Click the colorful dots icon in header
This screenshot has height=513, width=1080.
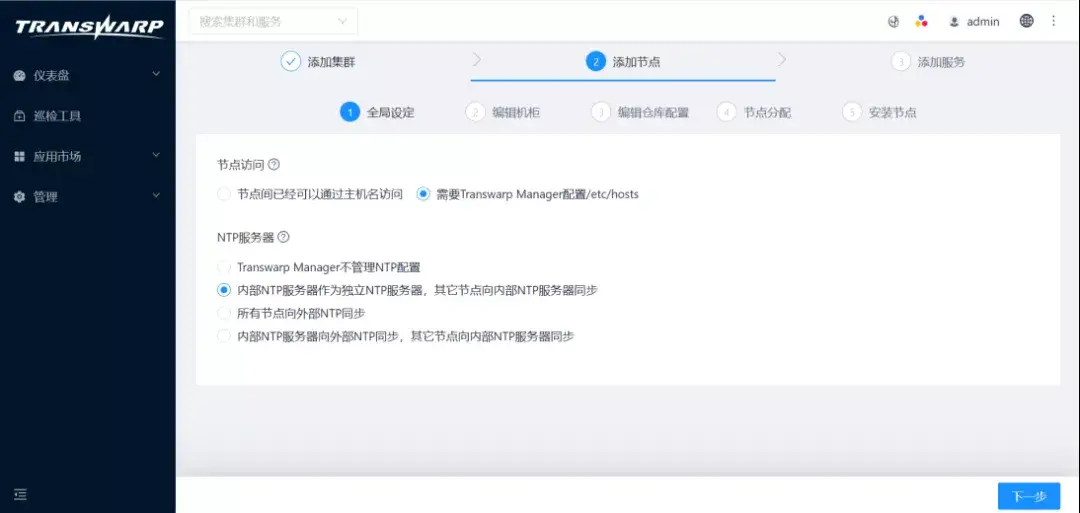[x=921, y=21]
